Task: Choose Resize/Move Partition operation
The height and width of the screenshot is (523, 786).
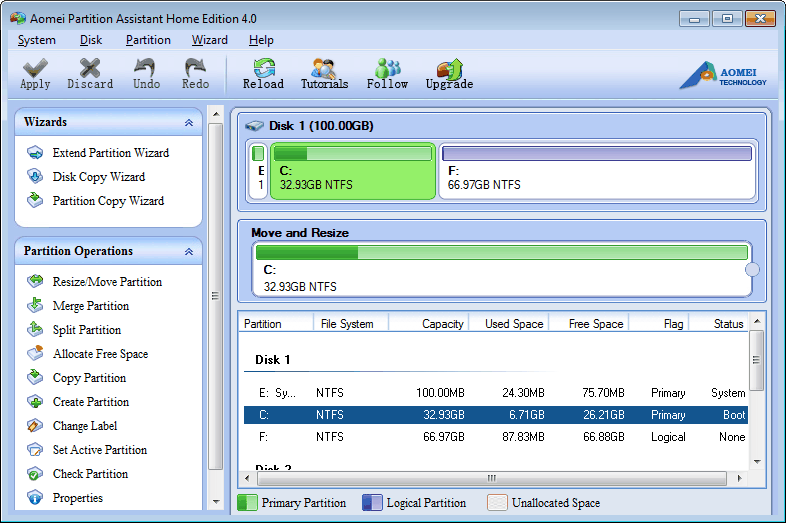Action: [x=107, y=282]
